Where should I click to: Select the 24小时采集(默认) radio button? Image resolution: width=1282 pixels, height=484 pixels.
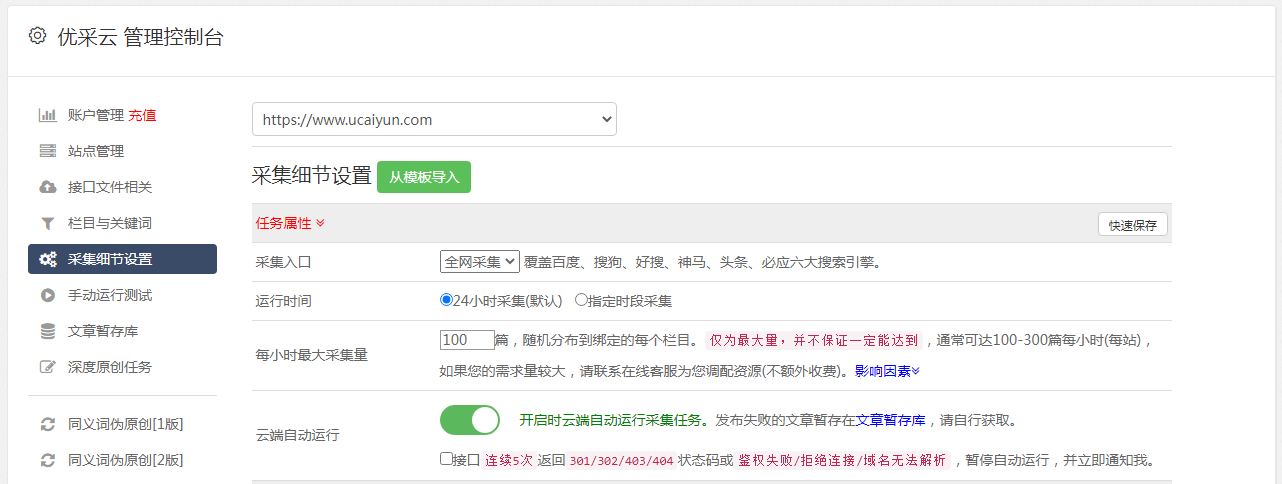tap(447, 300)
